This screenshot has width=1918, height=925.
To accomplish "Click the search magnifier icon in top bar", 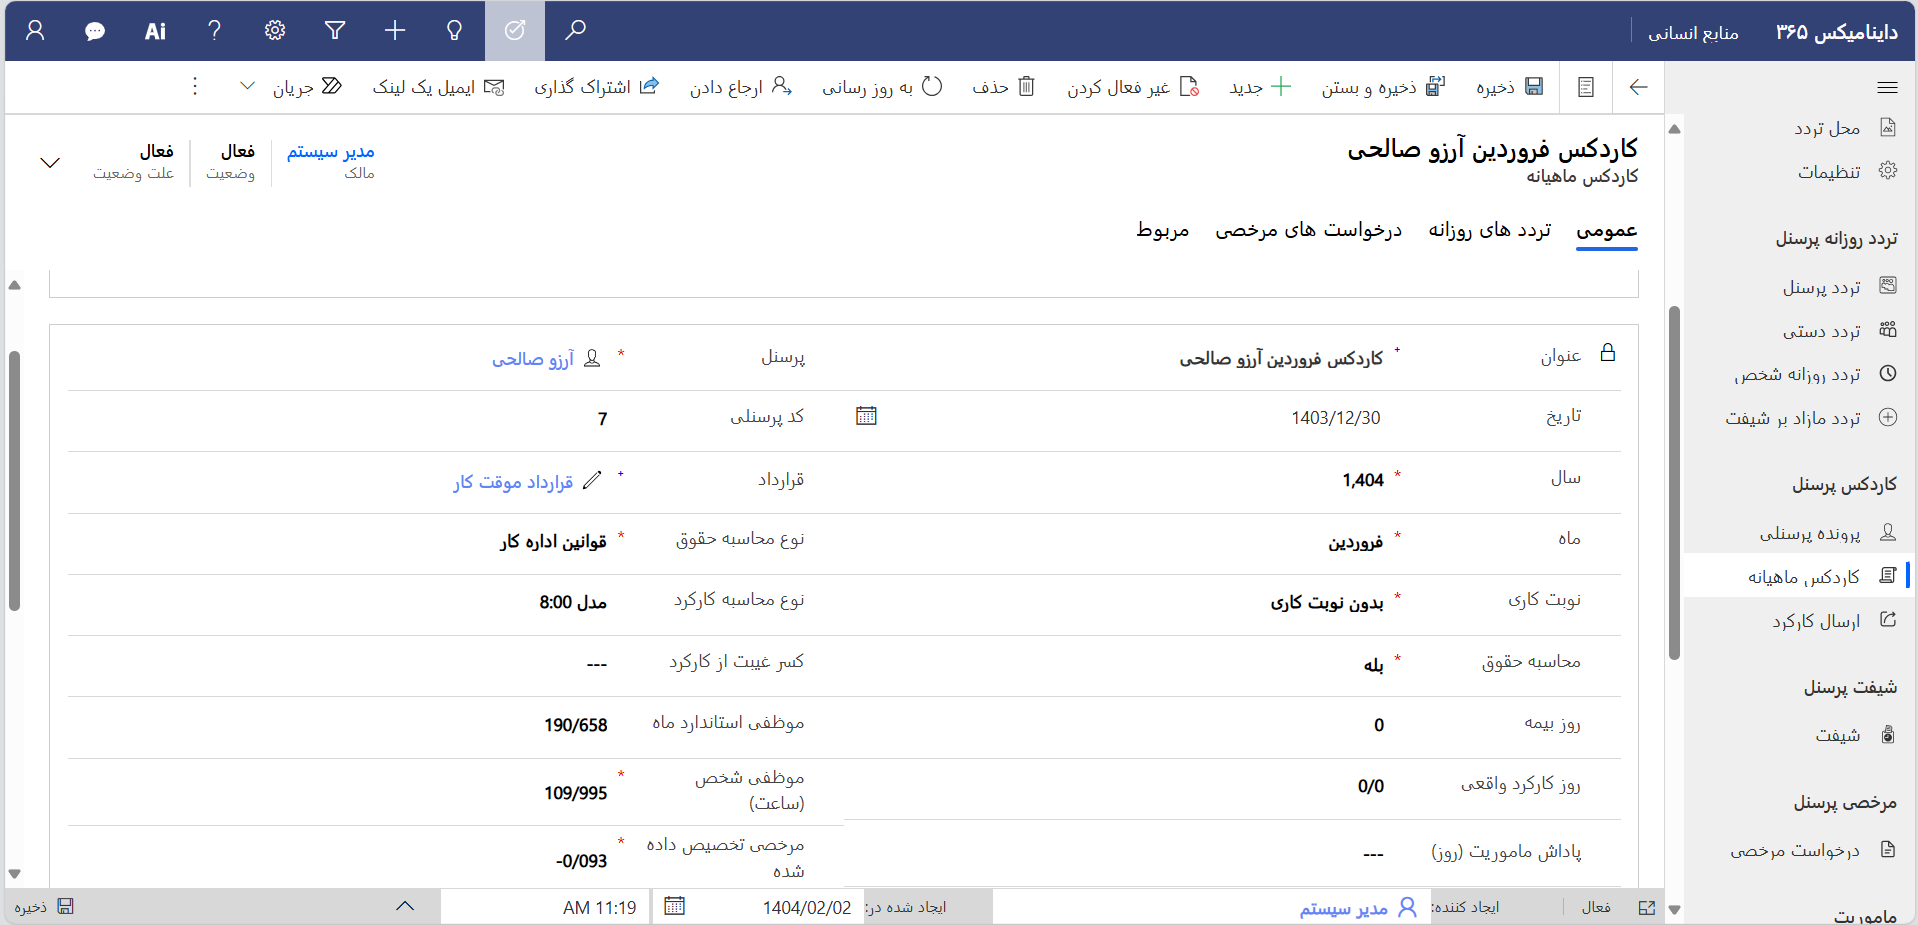I will coord(575,31).
